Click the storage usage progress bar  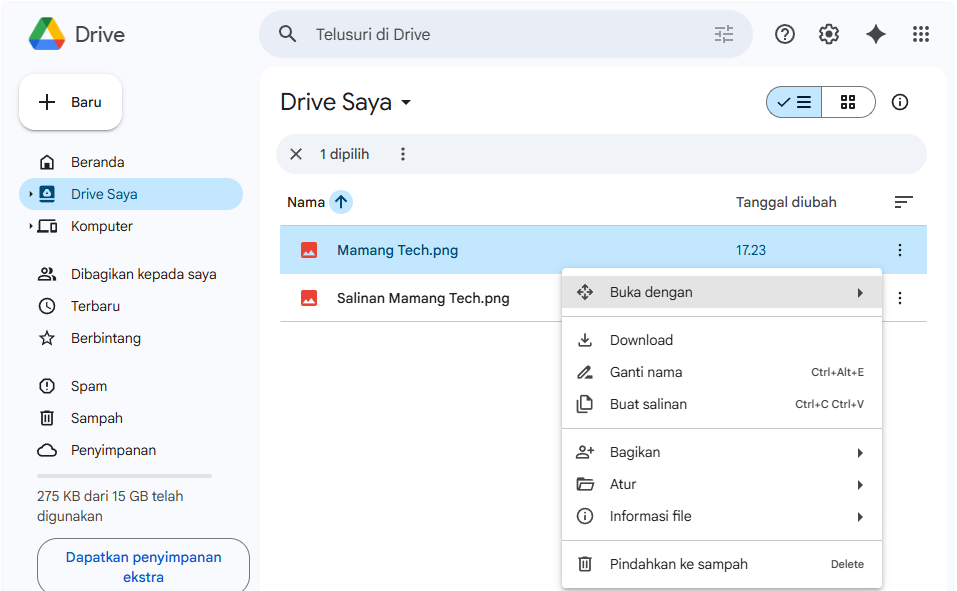(125, 476)
